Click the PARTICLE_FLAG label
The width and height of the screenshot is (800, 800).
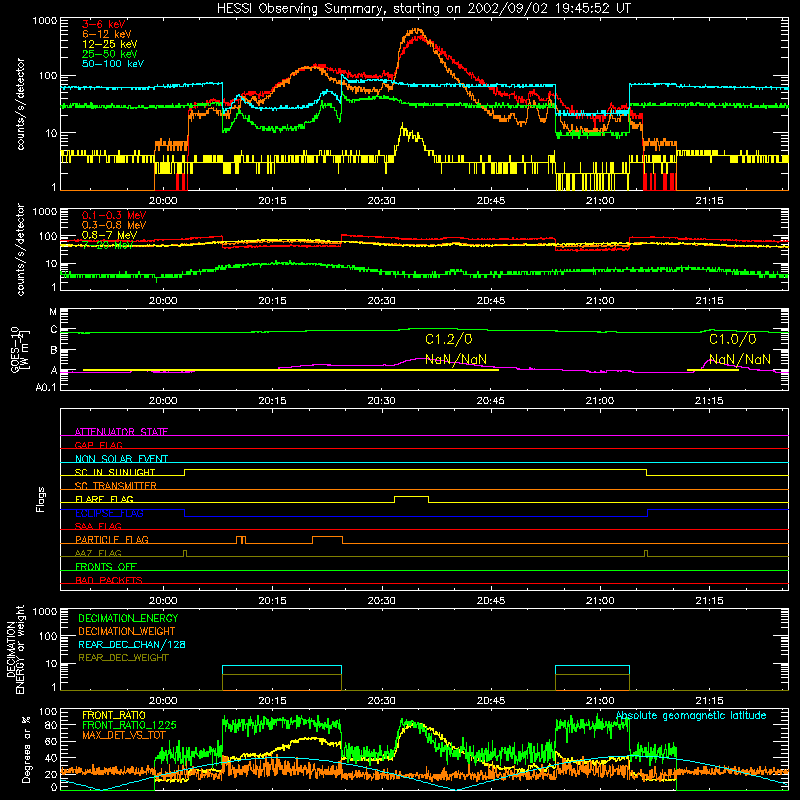(112, 539)
